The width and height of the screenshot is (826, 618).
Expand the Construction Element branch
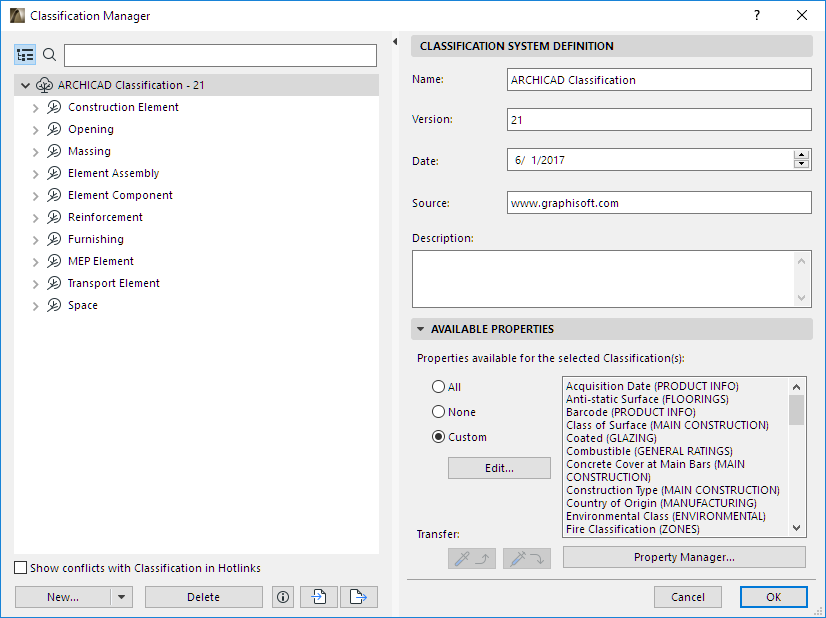(36, 107)
